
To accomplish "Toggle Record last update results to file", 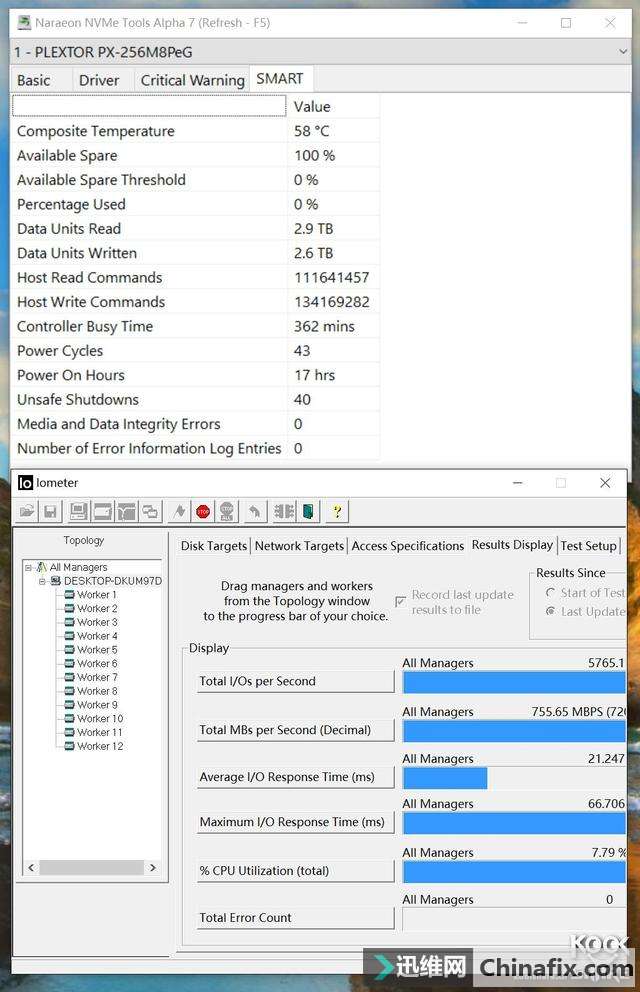I will coord(400,601).
